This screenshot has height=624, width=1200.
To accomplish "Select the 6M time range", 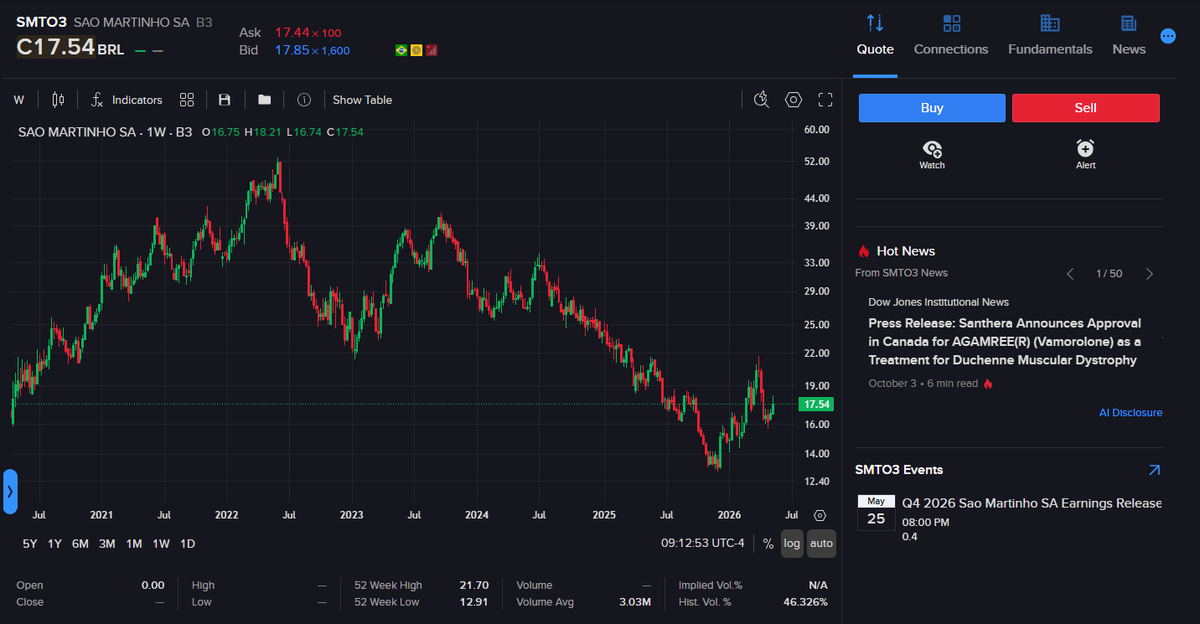I will [80, 544].
